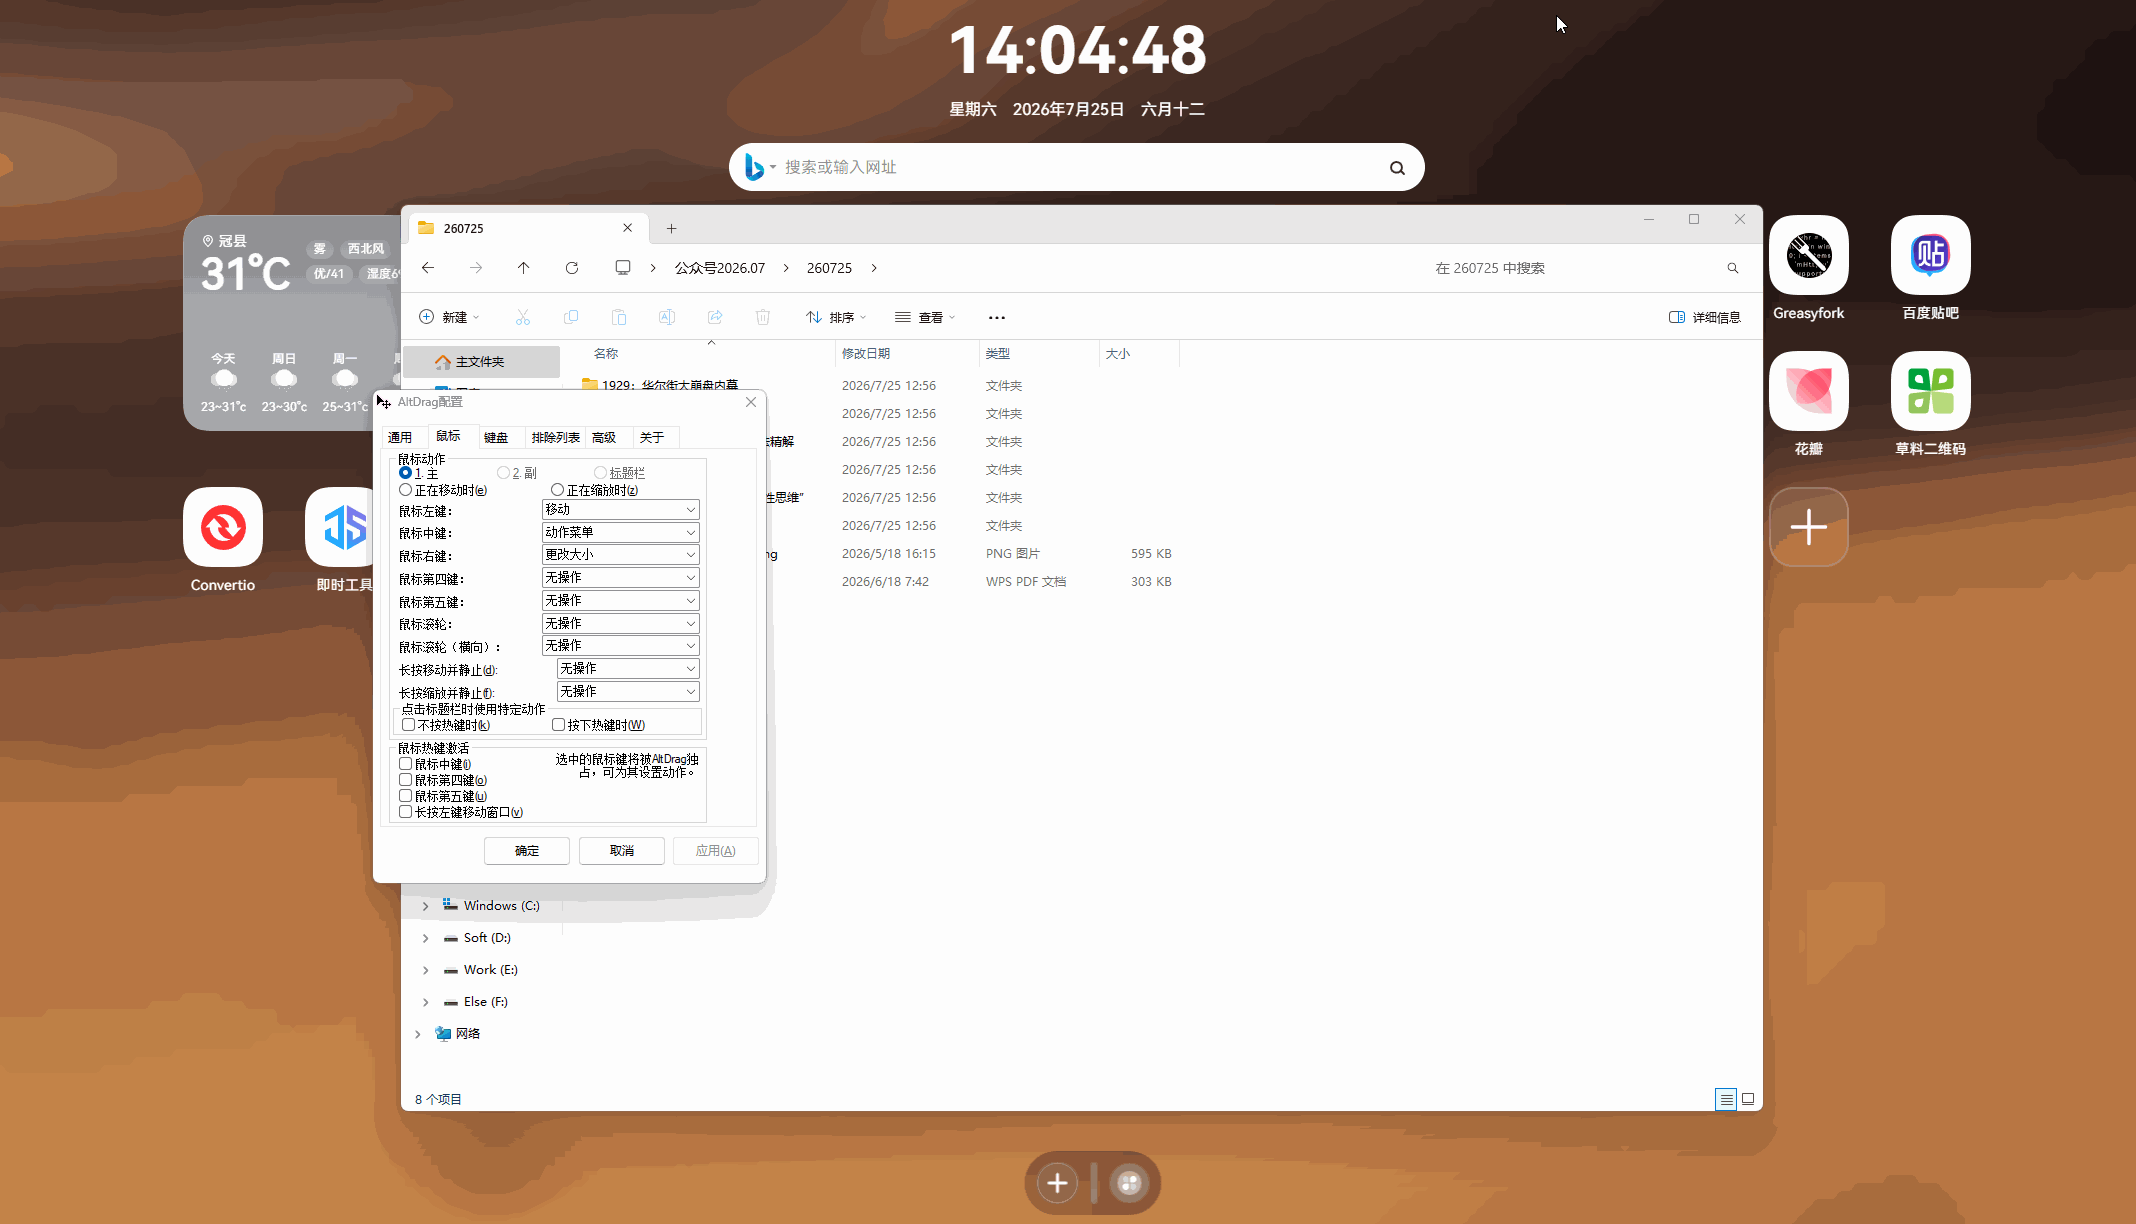This screenshot has width=2136, height=1224.
Task: Open the 鼠标滚轮: action dropdown
Action: [620, 624]
